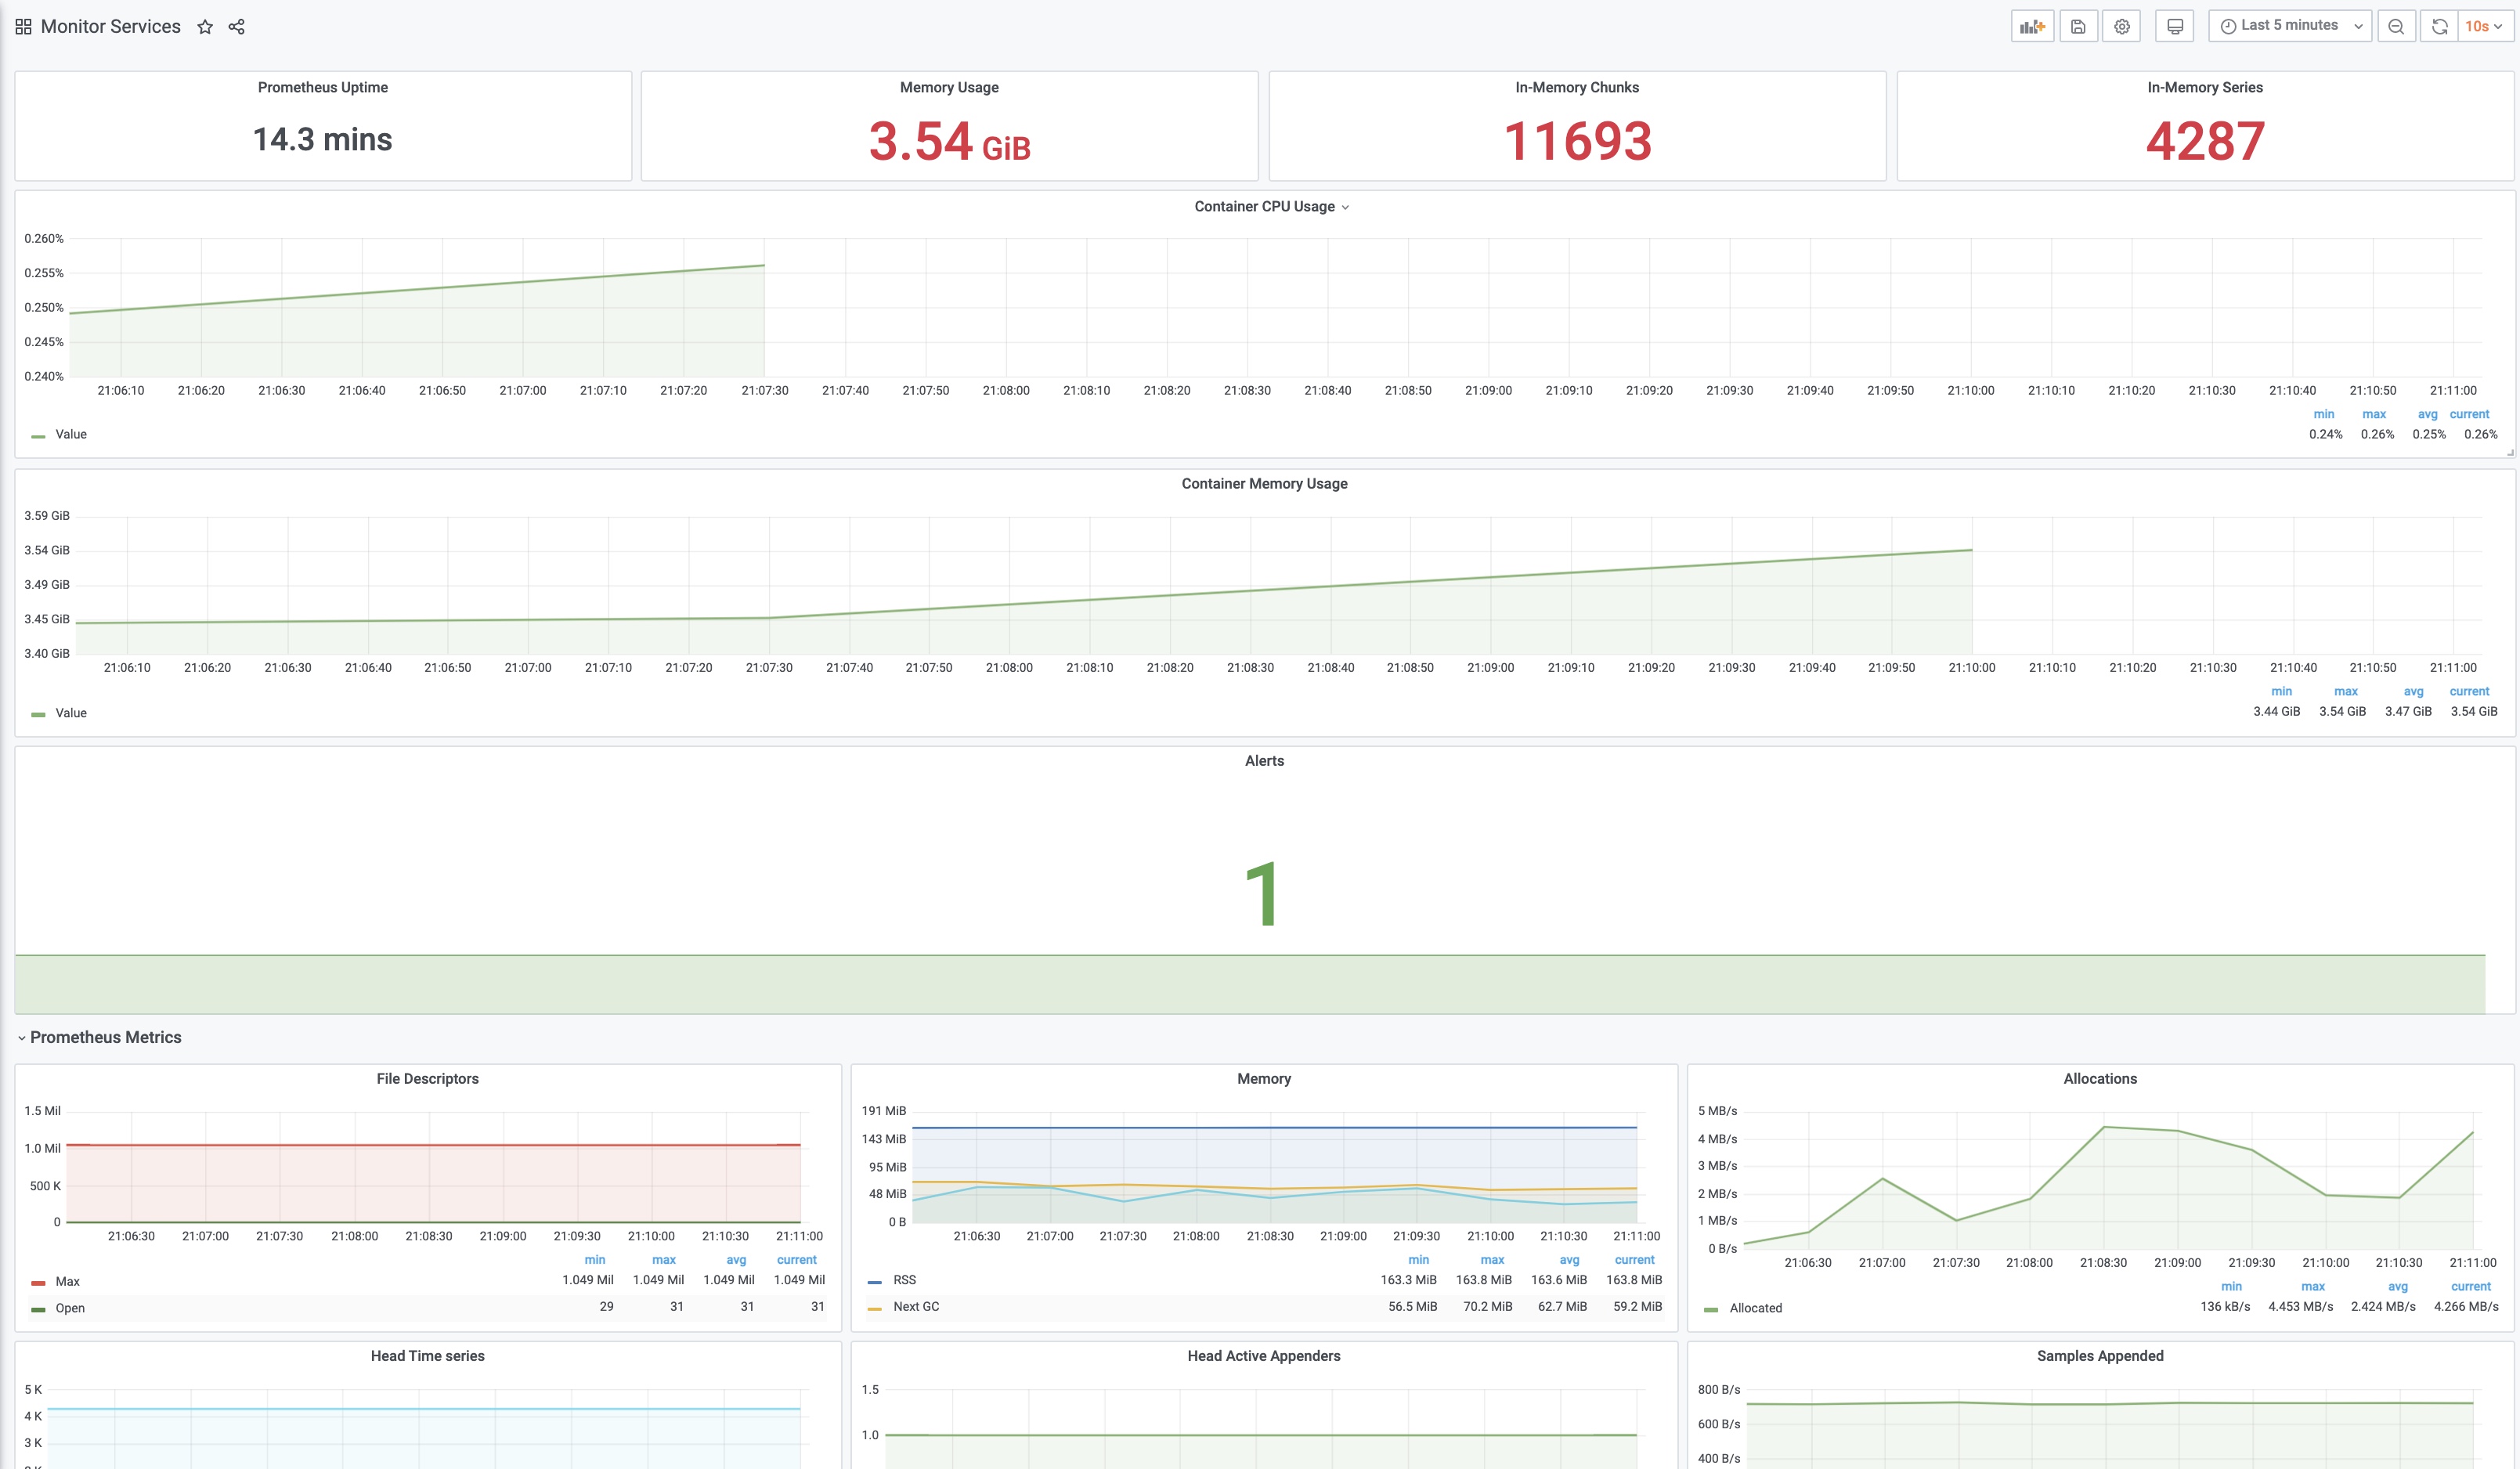Open File Descriptors panel title menu
This screenshot has height=1469, width=2520.
pyautogui.click(x=427, y=1079)
